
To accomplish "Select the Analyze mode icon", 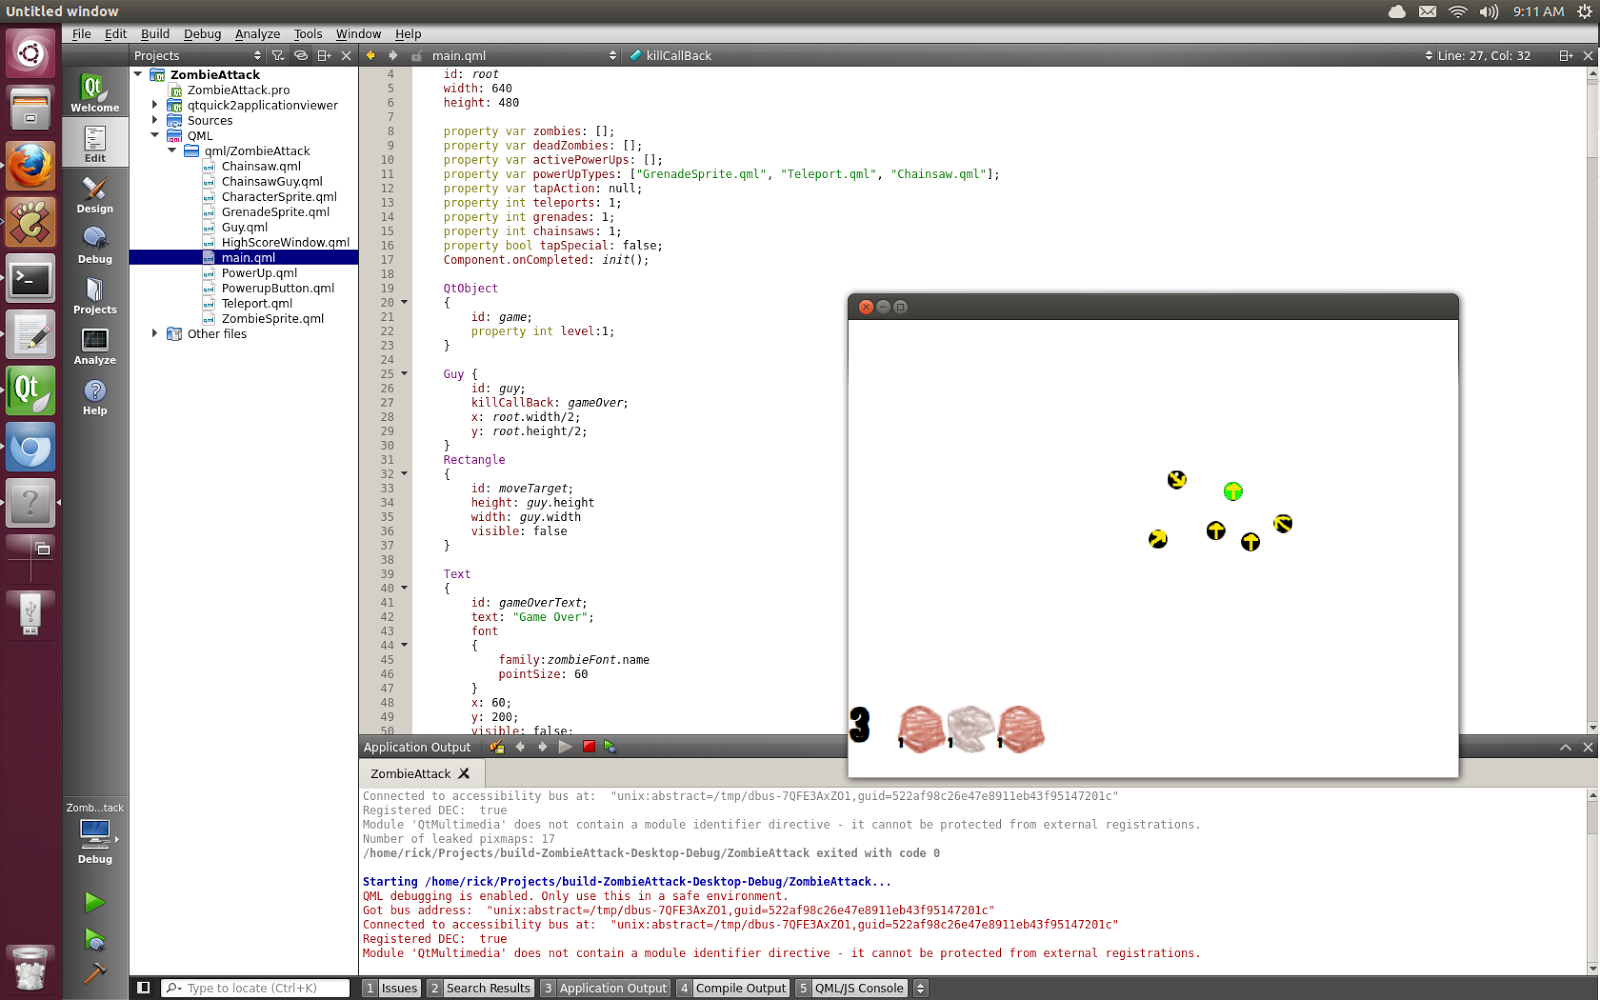I will 95,345.
